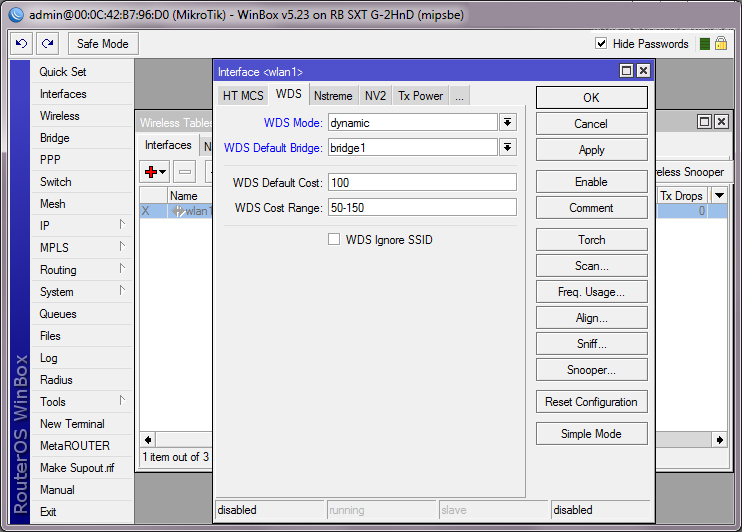
Task: Toggle the Hide Passwords checkbox
Action: pyautogui.click(x=601, y=44)
